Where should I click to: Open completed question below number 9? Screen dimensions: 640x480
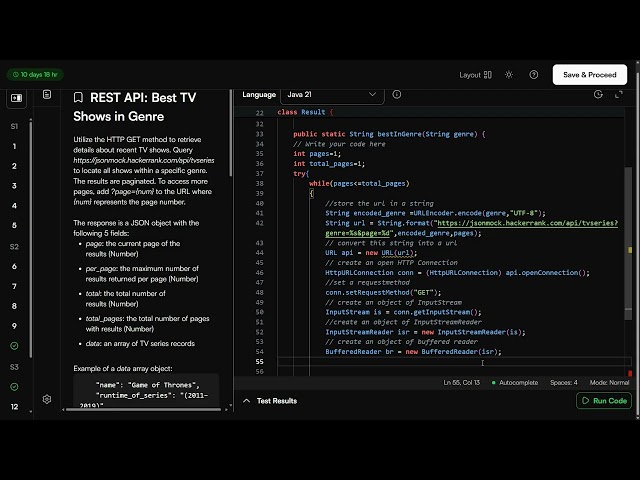coord(14,346)
